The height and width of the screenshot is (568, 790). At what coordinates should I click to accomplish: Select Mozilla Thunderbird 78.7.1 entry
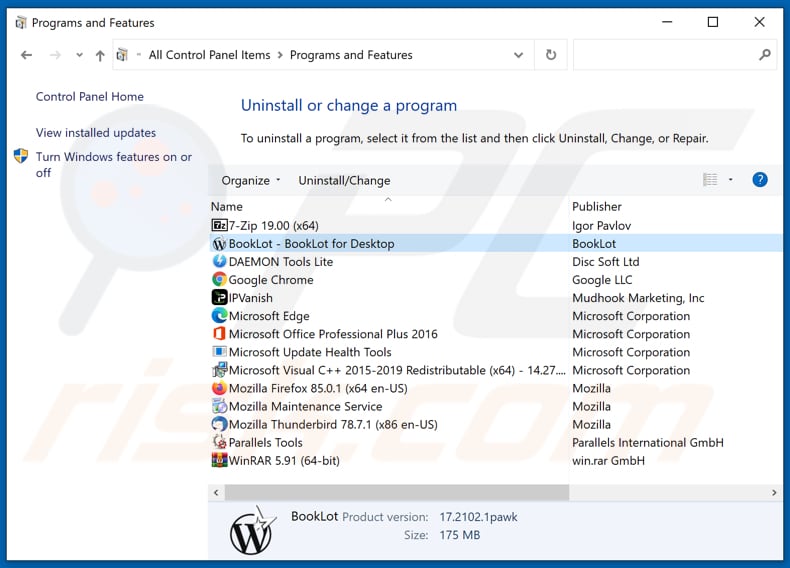pos(496,424)
